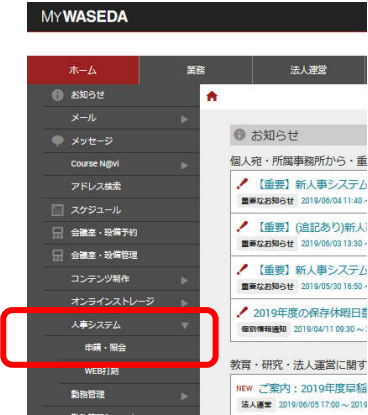Expand the コンテンツ制作 submenu arrow
This screenshot has height=415, width=368.
[x=184, y=280]
